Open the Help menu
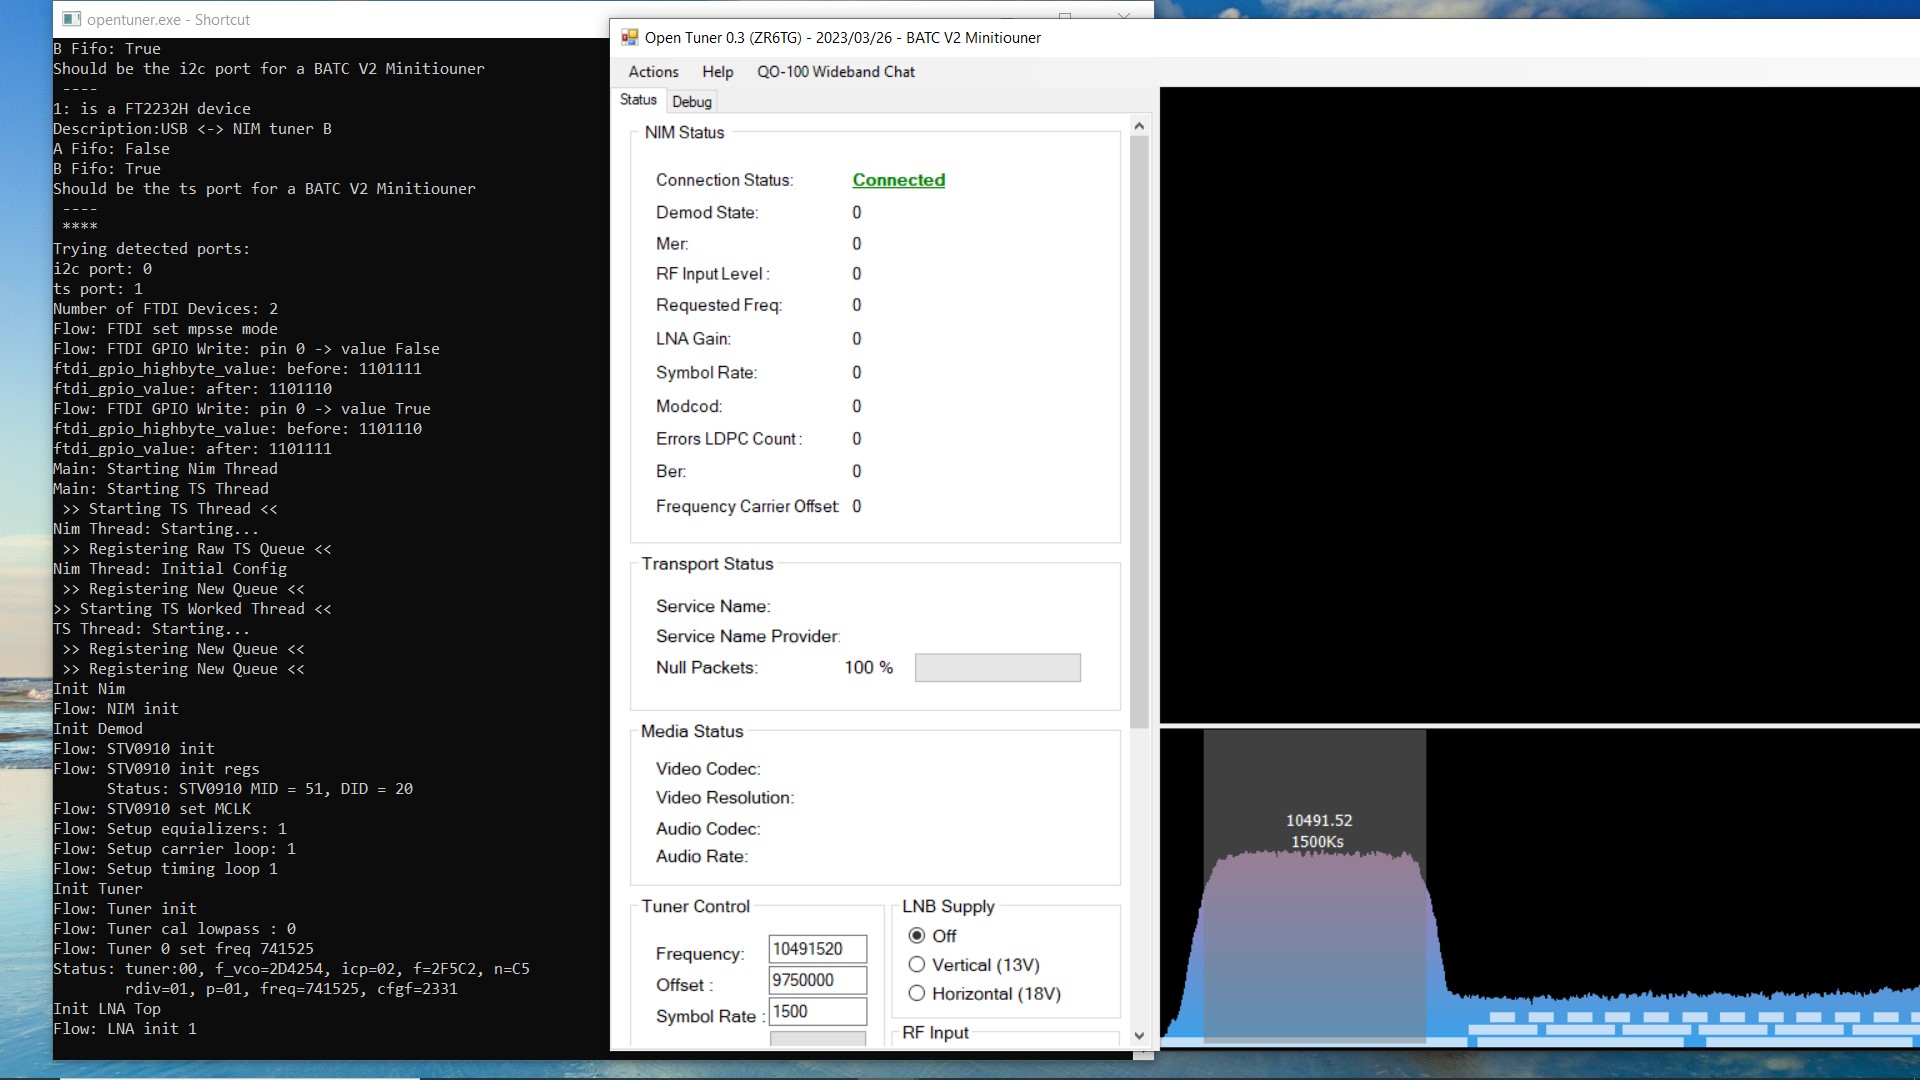The width and height of the screenshot is (1920, 1080). pyautogui.click(x=717, y=72)
